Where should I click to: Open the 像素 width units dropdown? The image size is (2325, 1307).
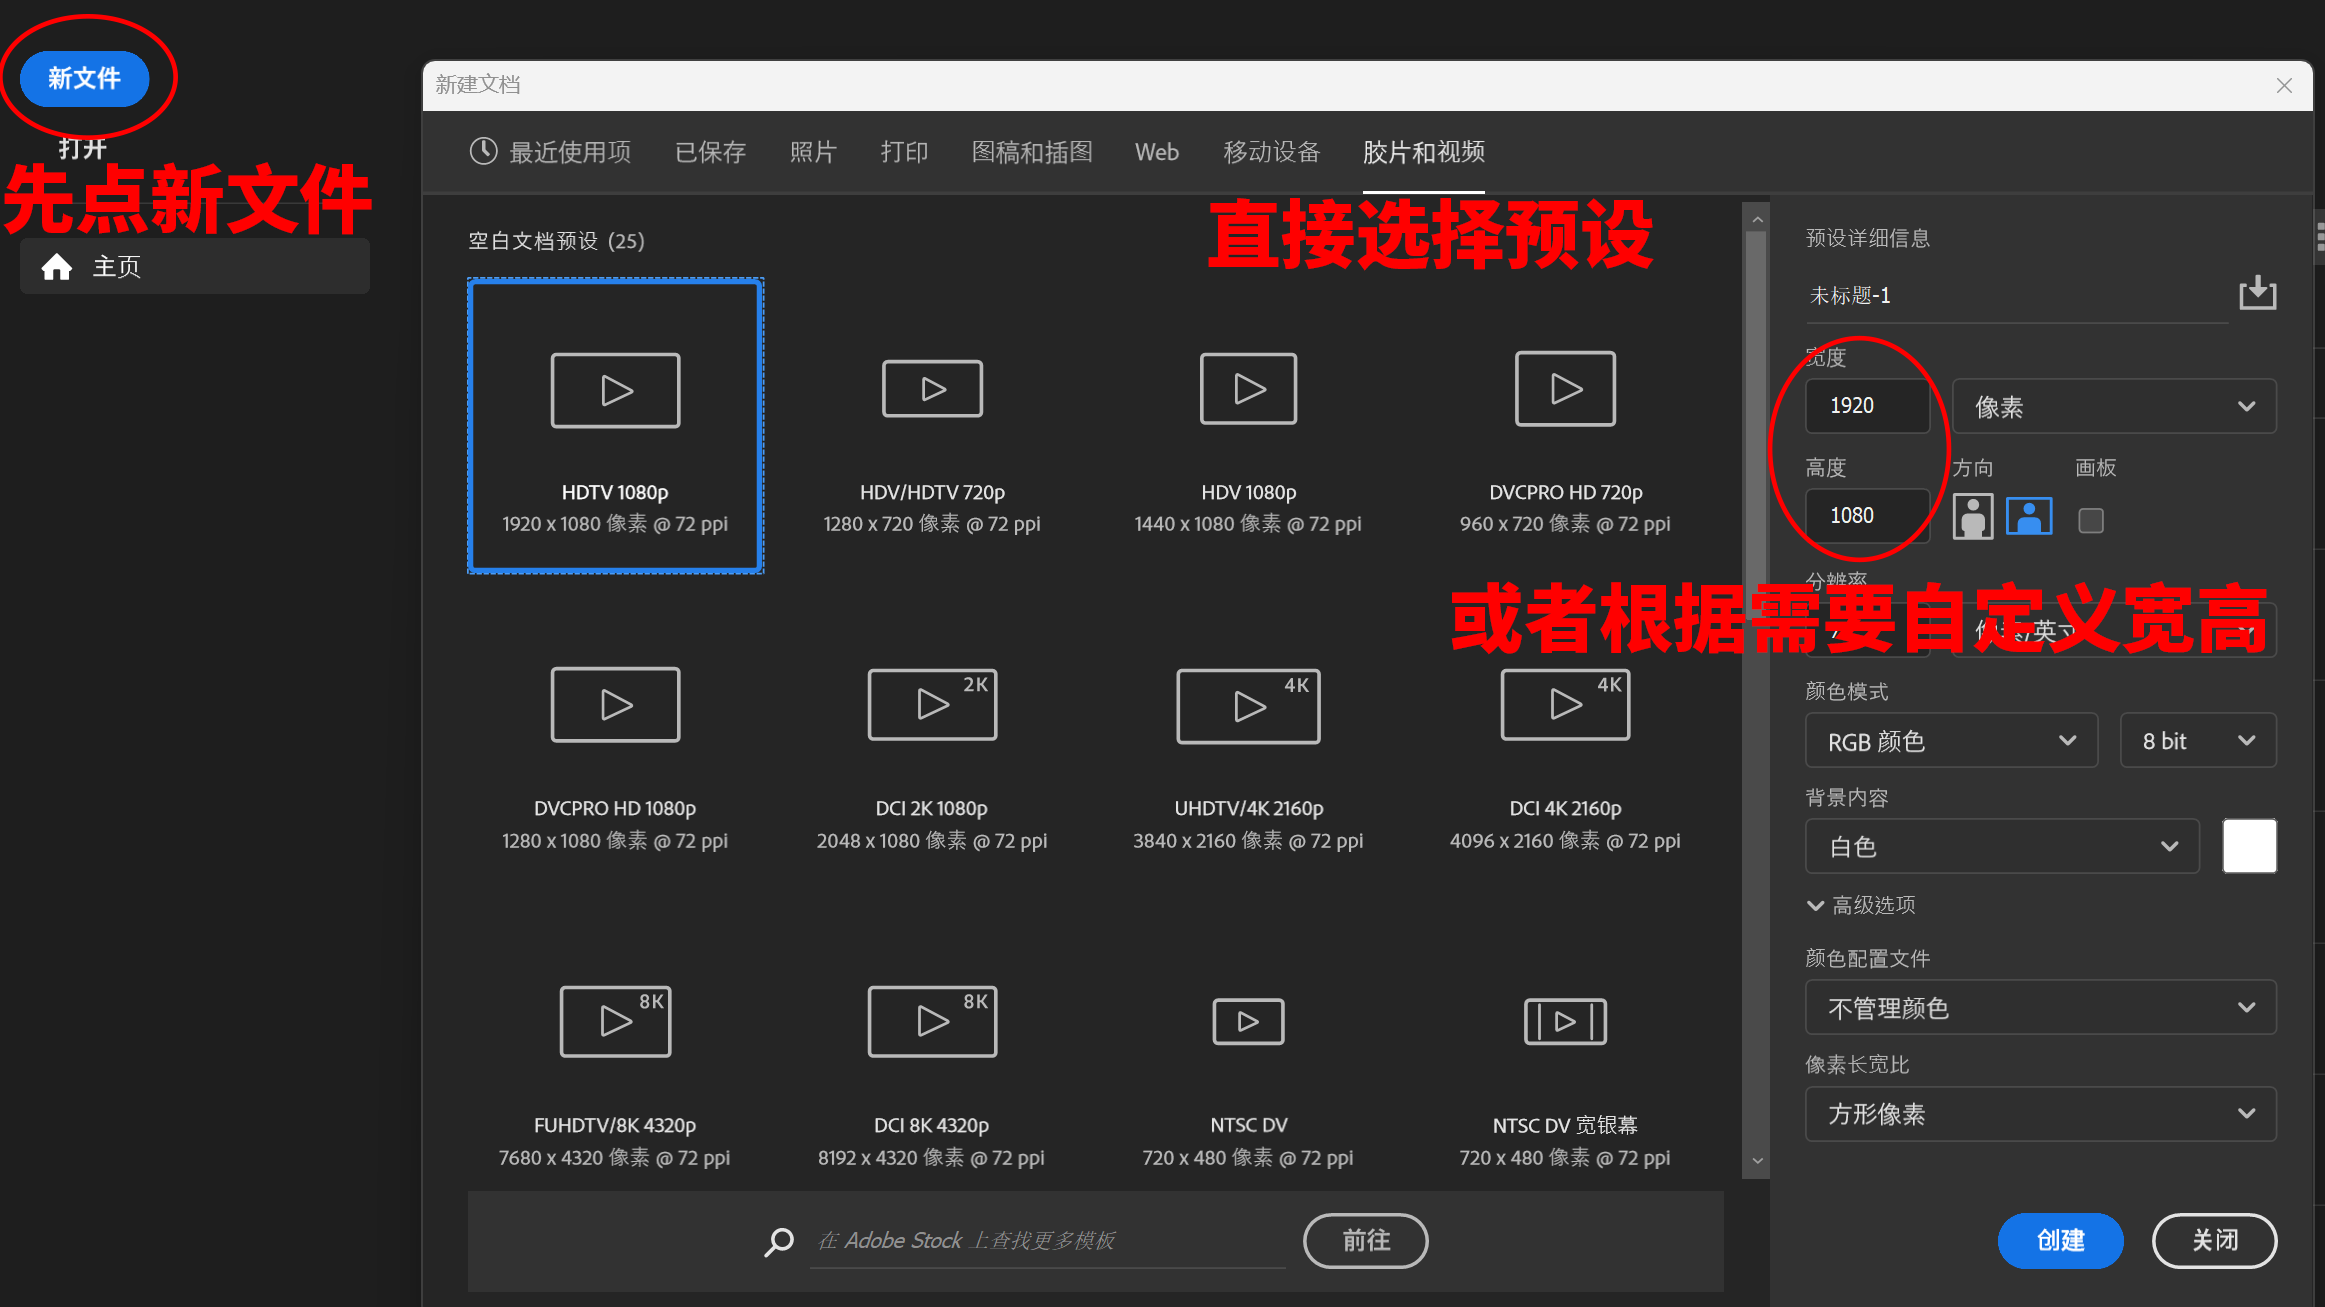click(2114, 406)
